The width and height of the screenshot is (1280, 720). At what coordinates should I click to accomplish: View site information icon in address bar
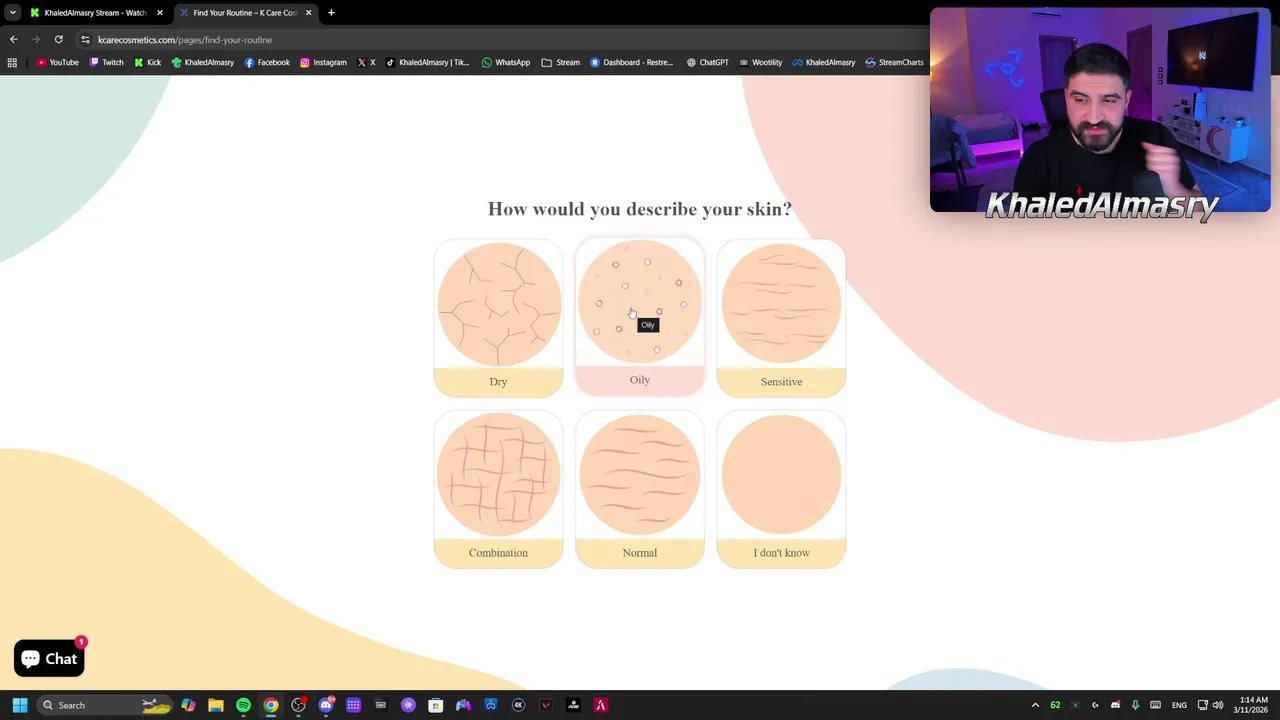coord(85,40)
